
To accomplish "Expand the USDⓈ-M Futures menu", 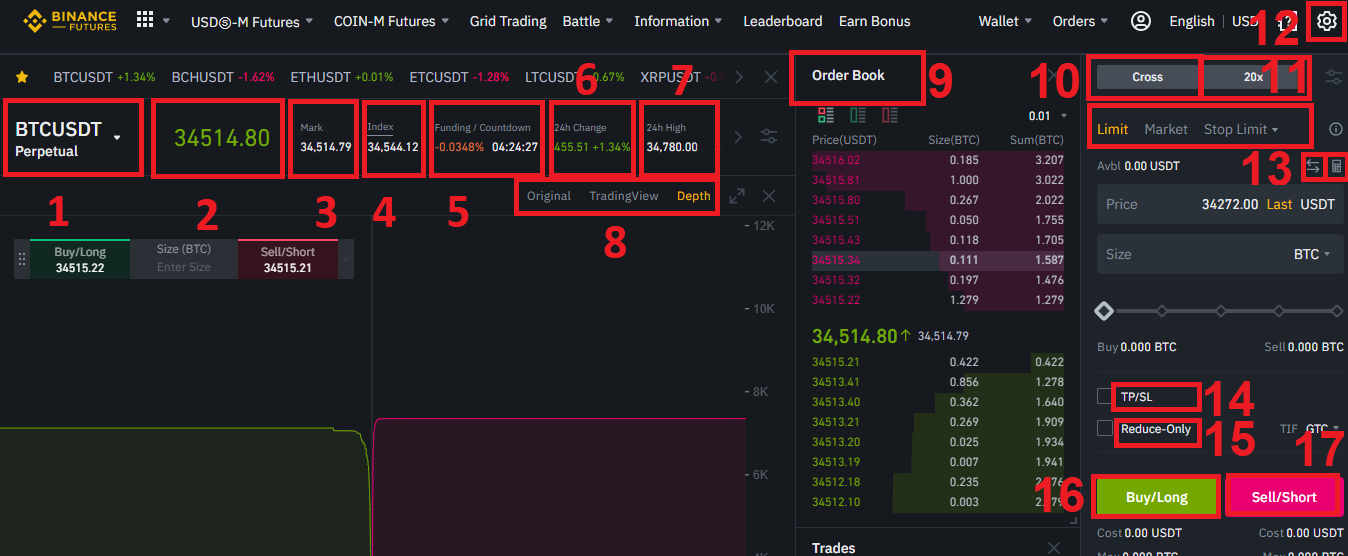I will tap(252, 21).
